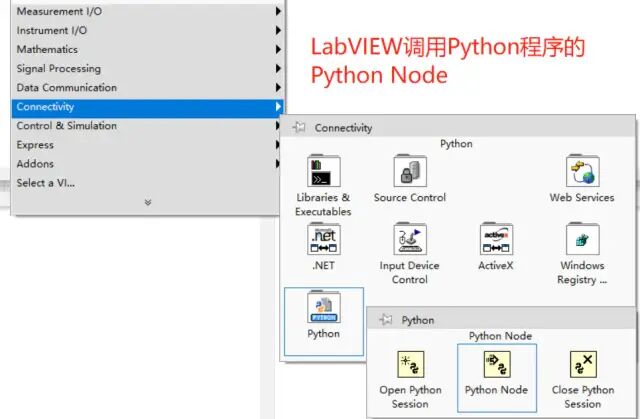Screen dimensions: 640x419
Task: Expand the Addons submenu arrow
Action: pos(278,164)
